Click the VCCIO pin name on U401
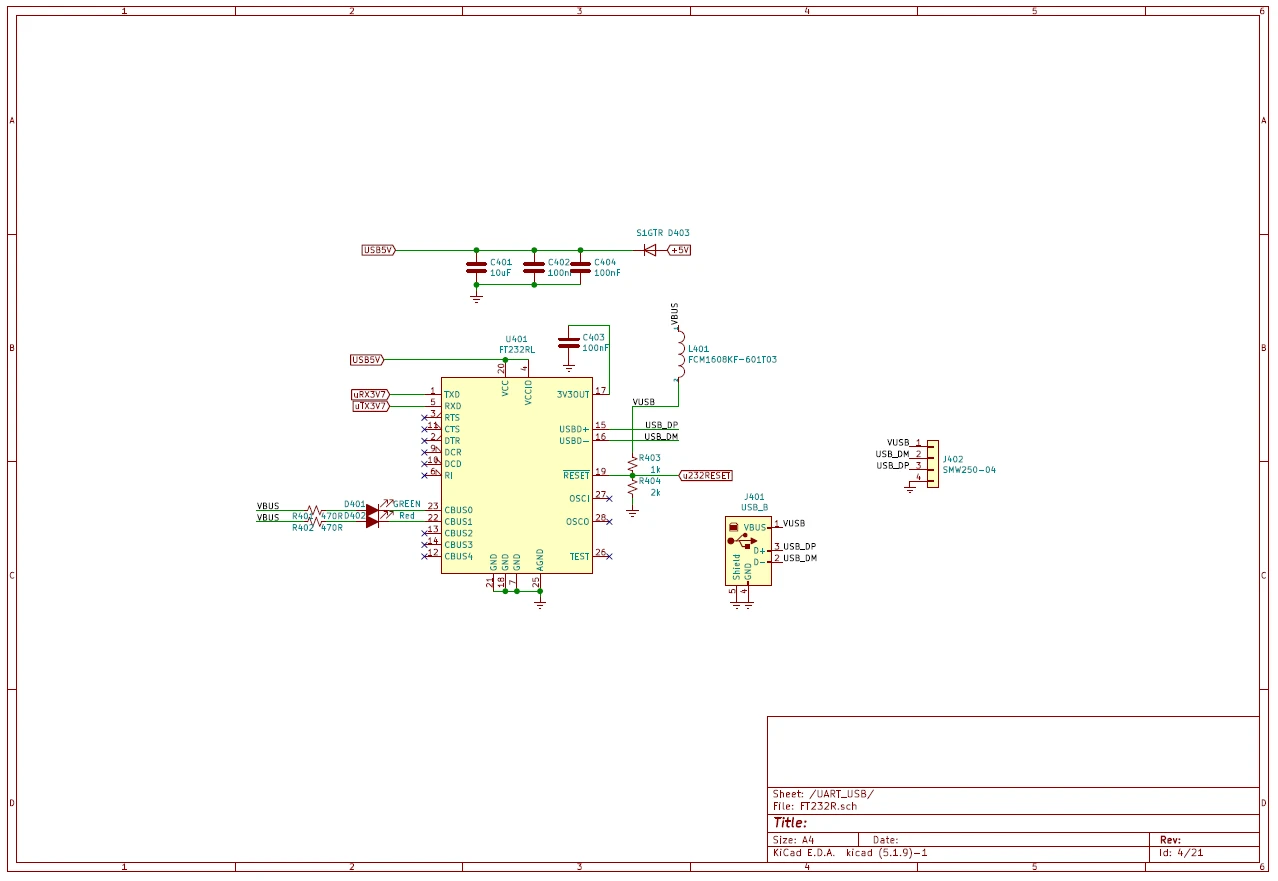This screenshot has height=881, width=1278. tap(528, 392)
